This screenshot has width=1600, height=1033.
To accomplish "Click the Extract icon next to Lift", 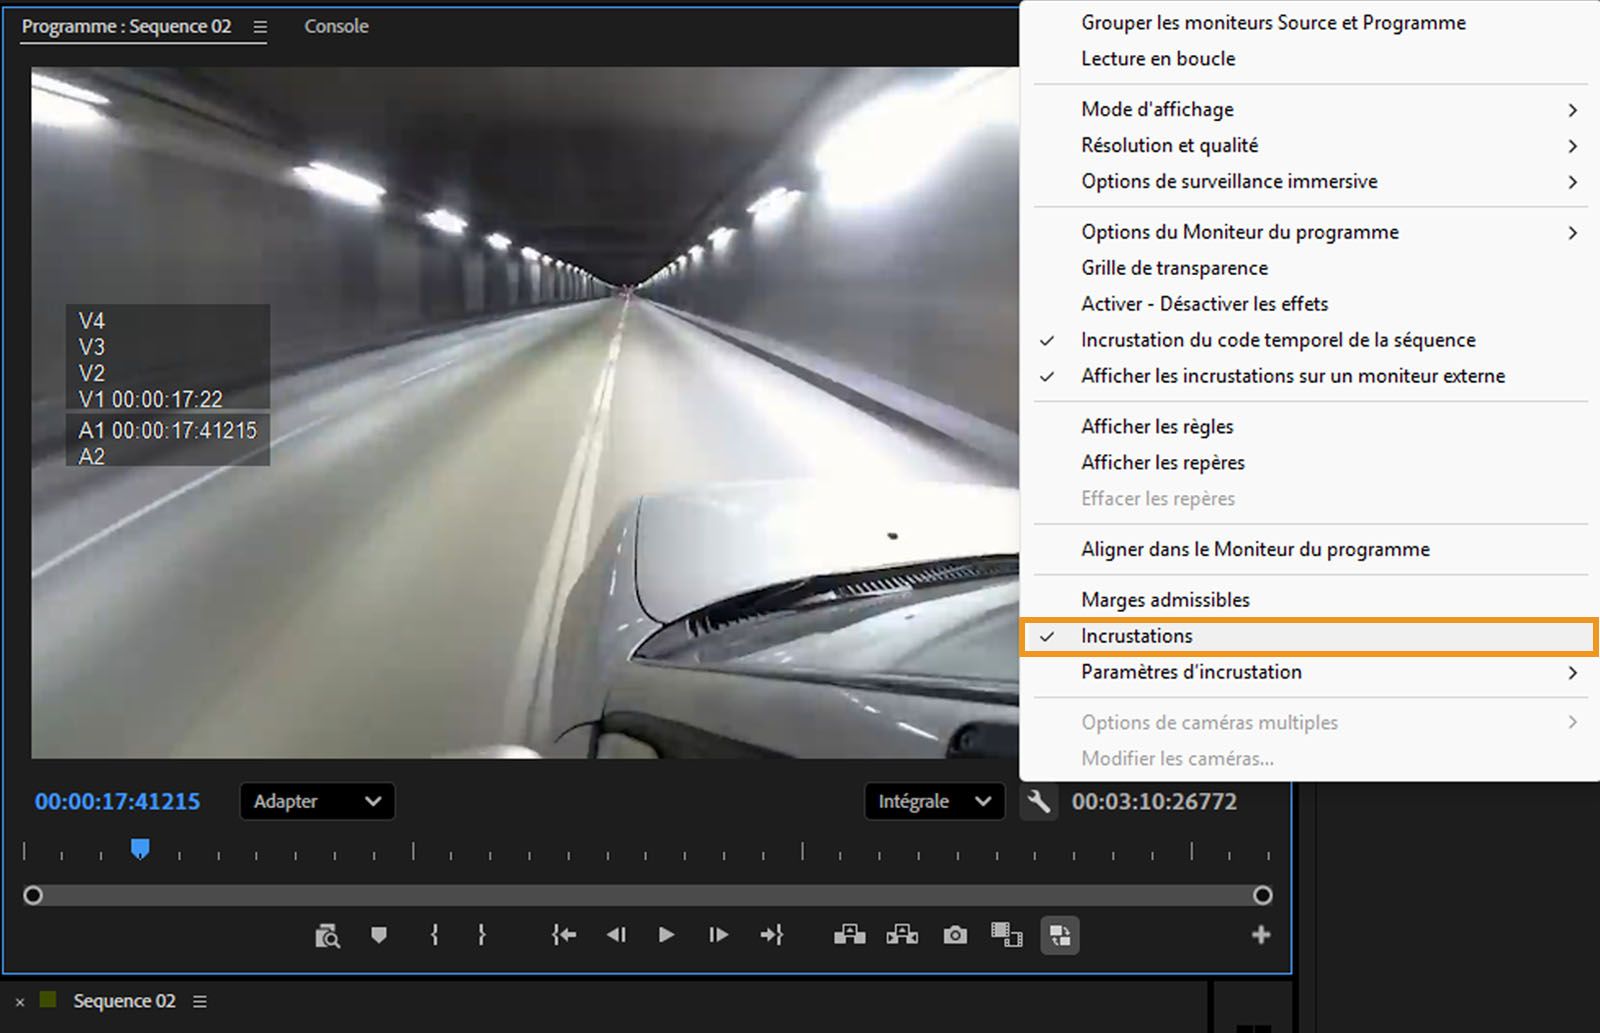I will [x=902, y=935].
